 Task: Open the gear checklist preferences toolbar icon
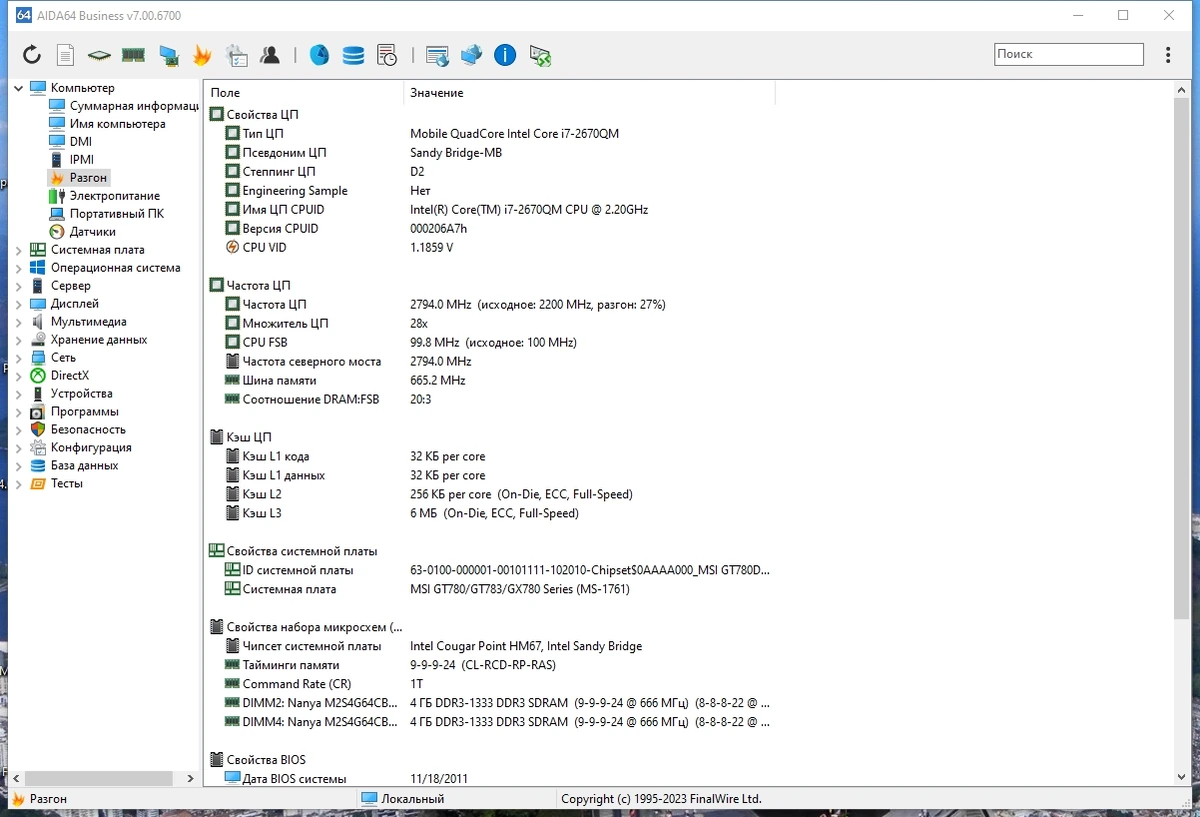coord(237,55)
